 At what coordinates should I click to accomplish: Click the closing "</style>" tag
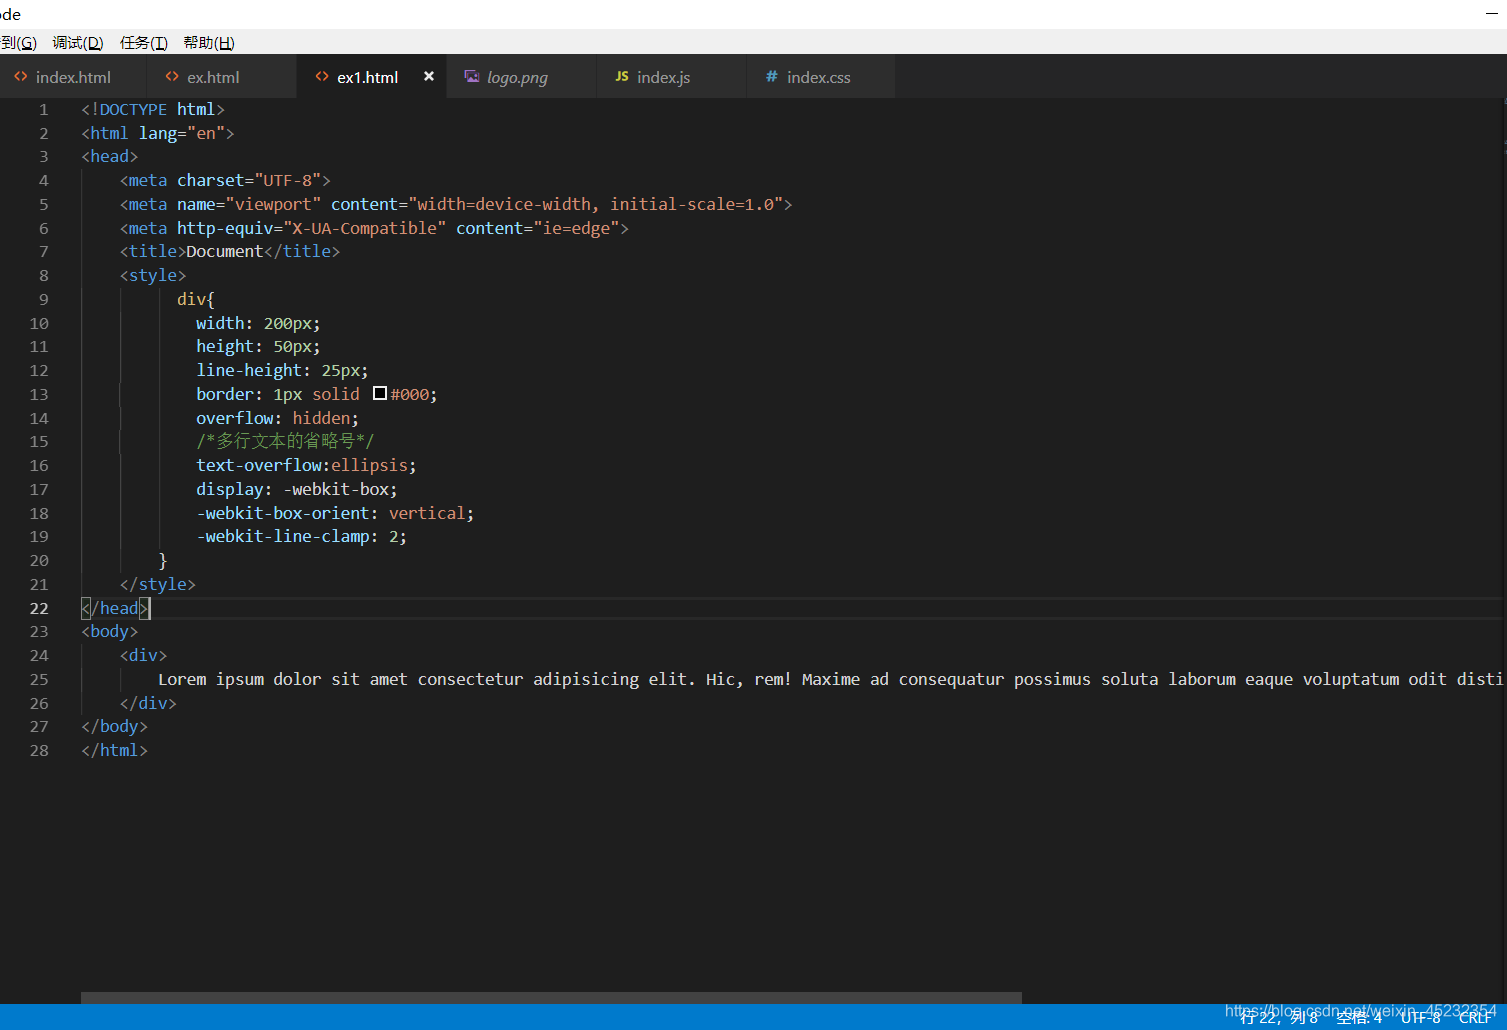[158, 584]
